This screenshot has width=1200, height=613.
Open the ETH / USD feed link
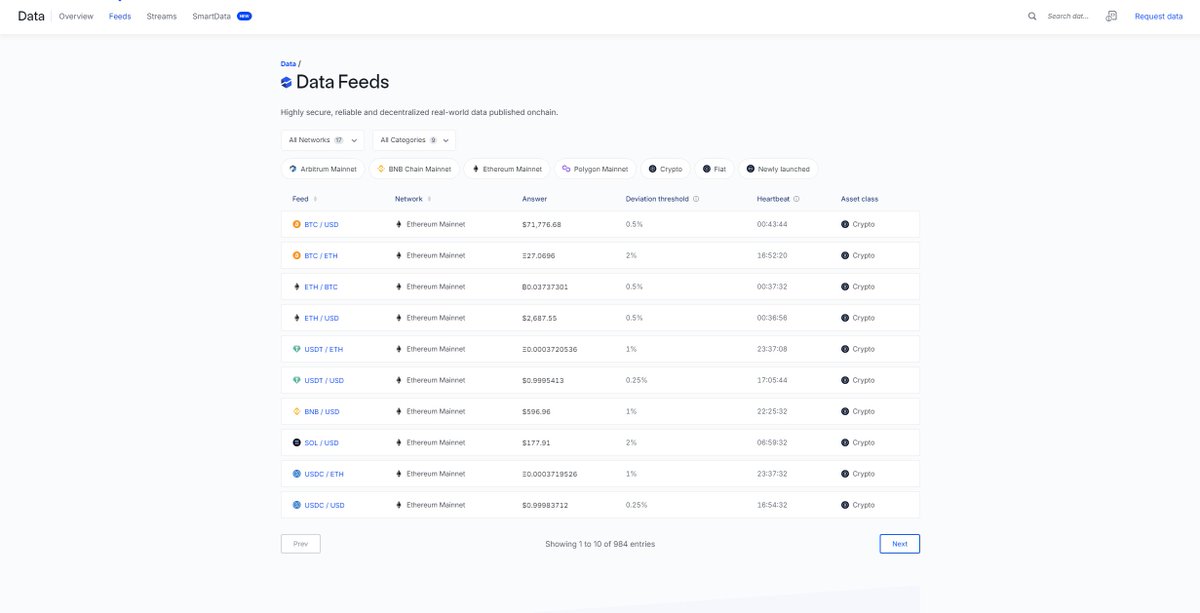[321, 318]
